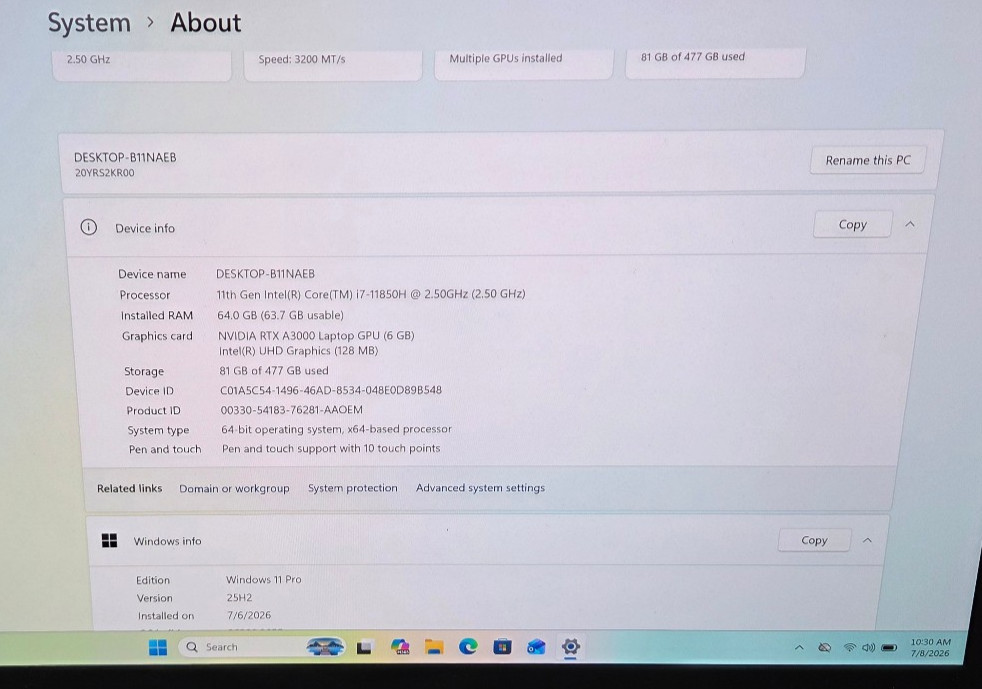Select the Device ID value C01A5C54

tap(331, 390)
